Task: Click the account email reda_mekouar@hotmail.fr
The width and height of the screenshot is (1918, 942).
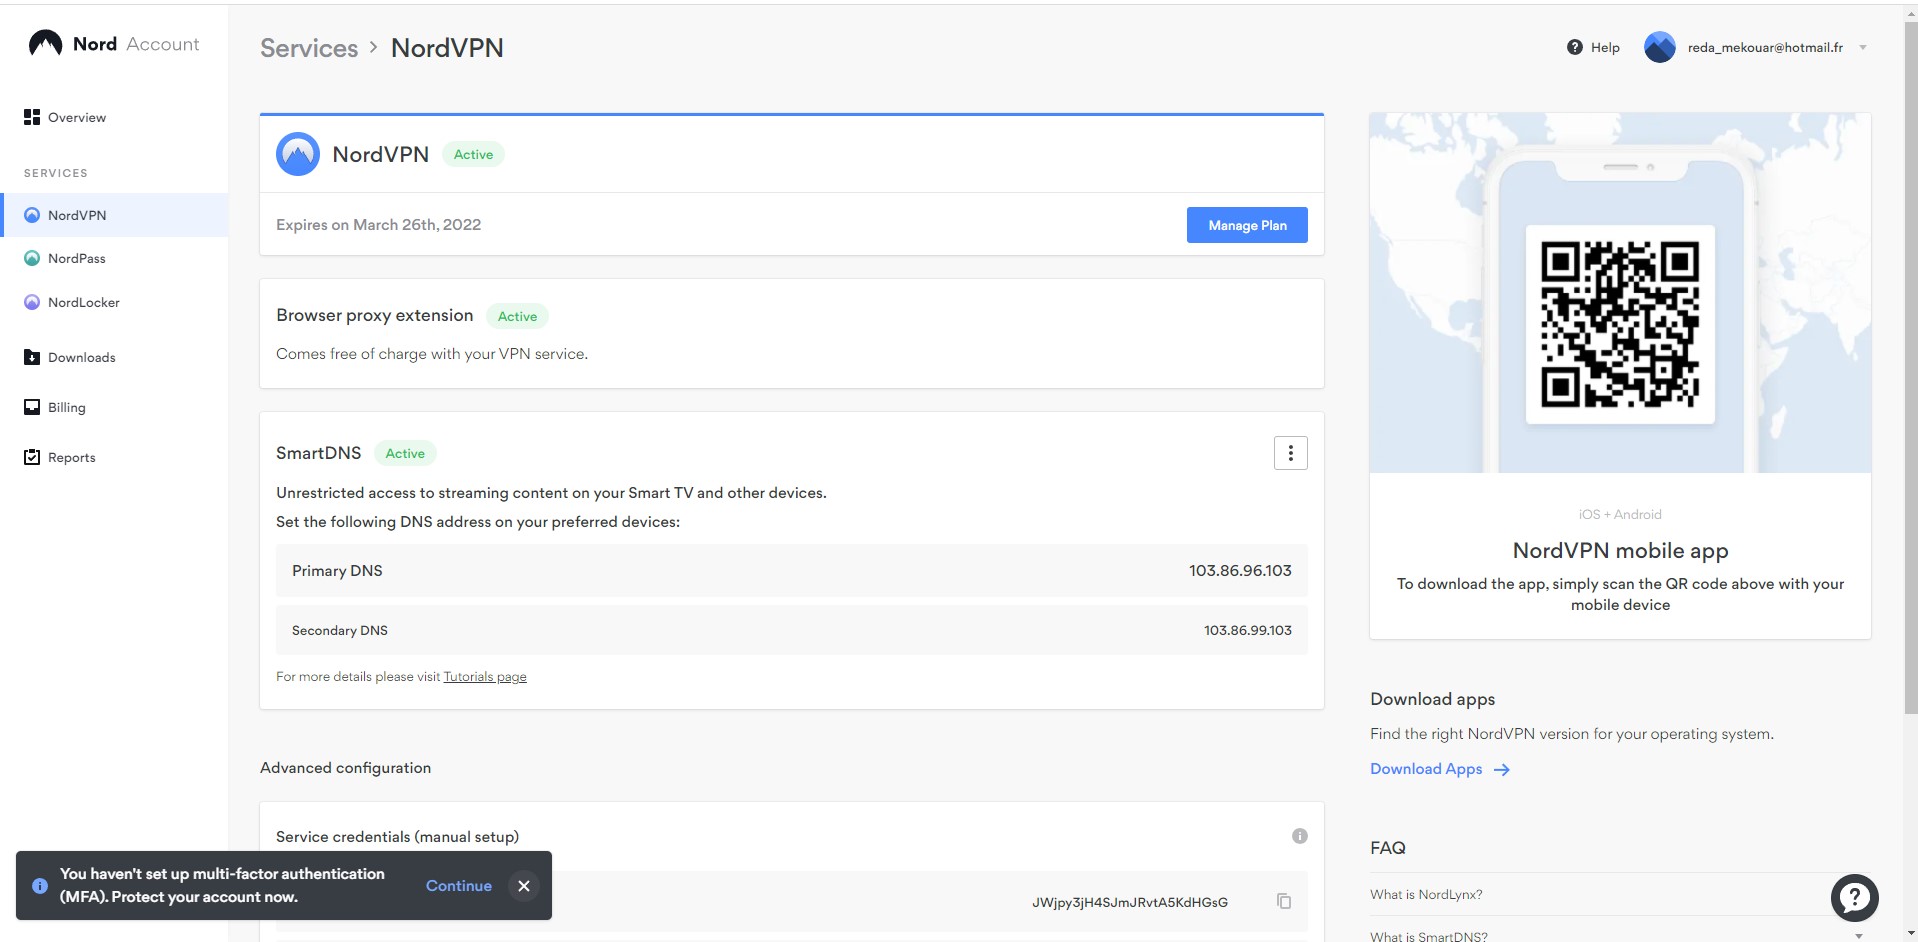Action: coord(1765,47)
